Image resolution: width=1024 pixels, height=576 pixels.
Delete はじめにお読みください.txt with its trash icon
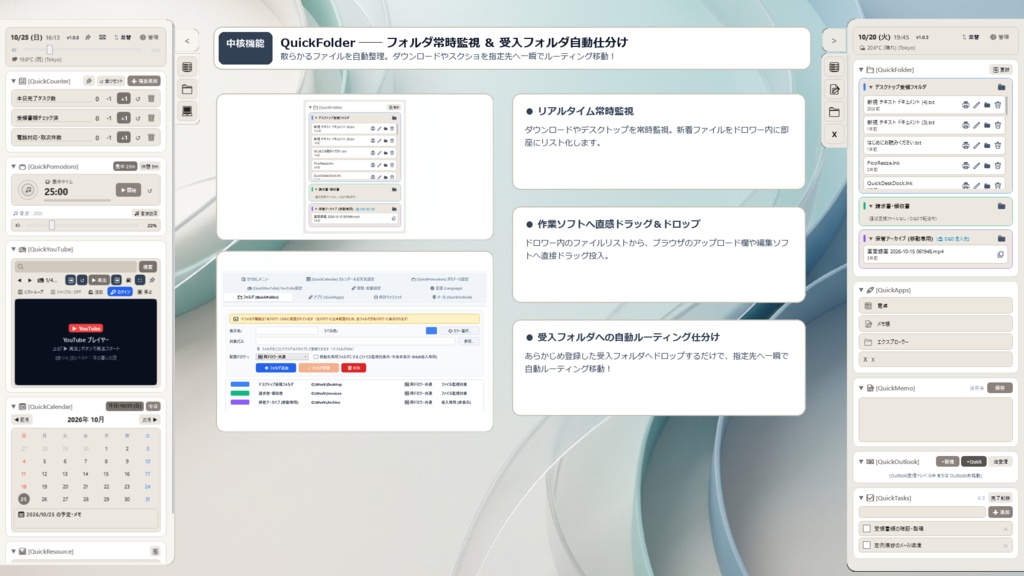click(x=998, y=145)
